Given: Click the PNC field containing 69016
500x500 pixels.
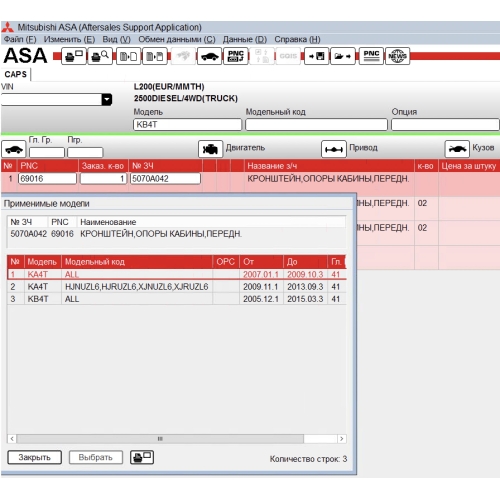Looking at the screenshot, I should 47,178.
